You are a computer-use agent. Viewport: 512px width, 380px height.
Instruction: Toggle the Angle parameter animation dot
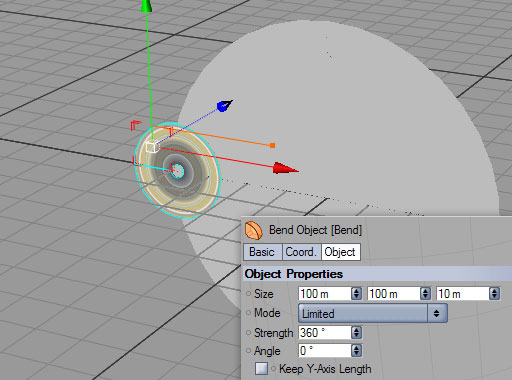tap(248, 350)
